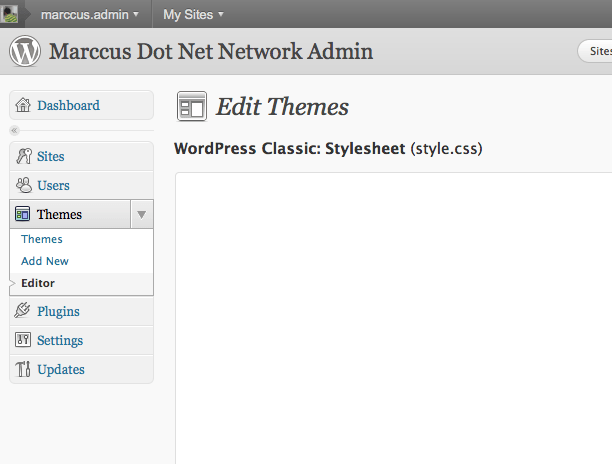Click the Themes layout icon in sidebar
Viewport: 612px width, 464px height.
(23, 214)
